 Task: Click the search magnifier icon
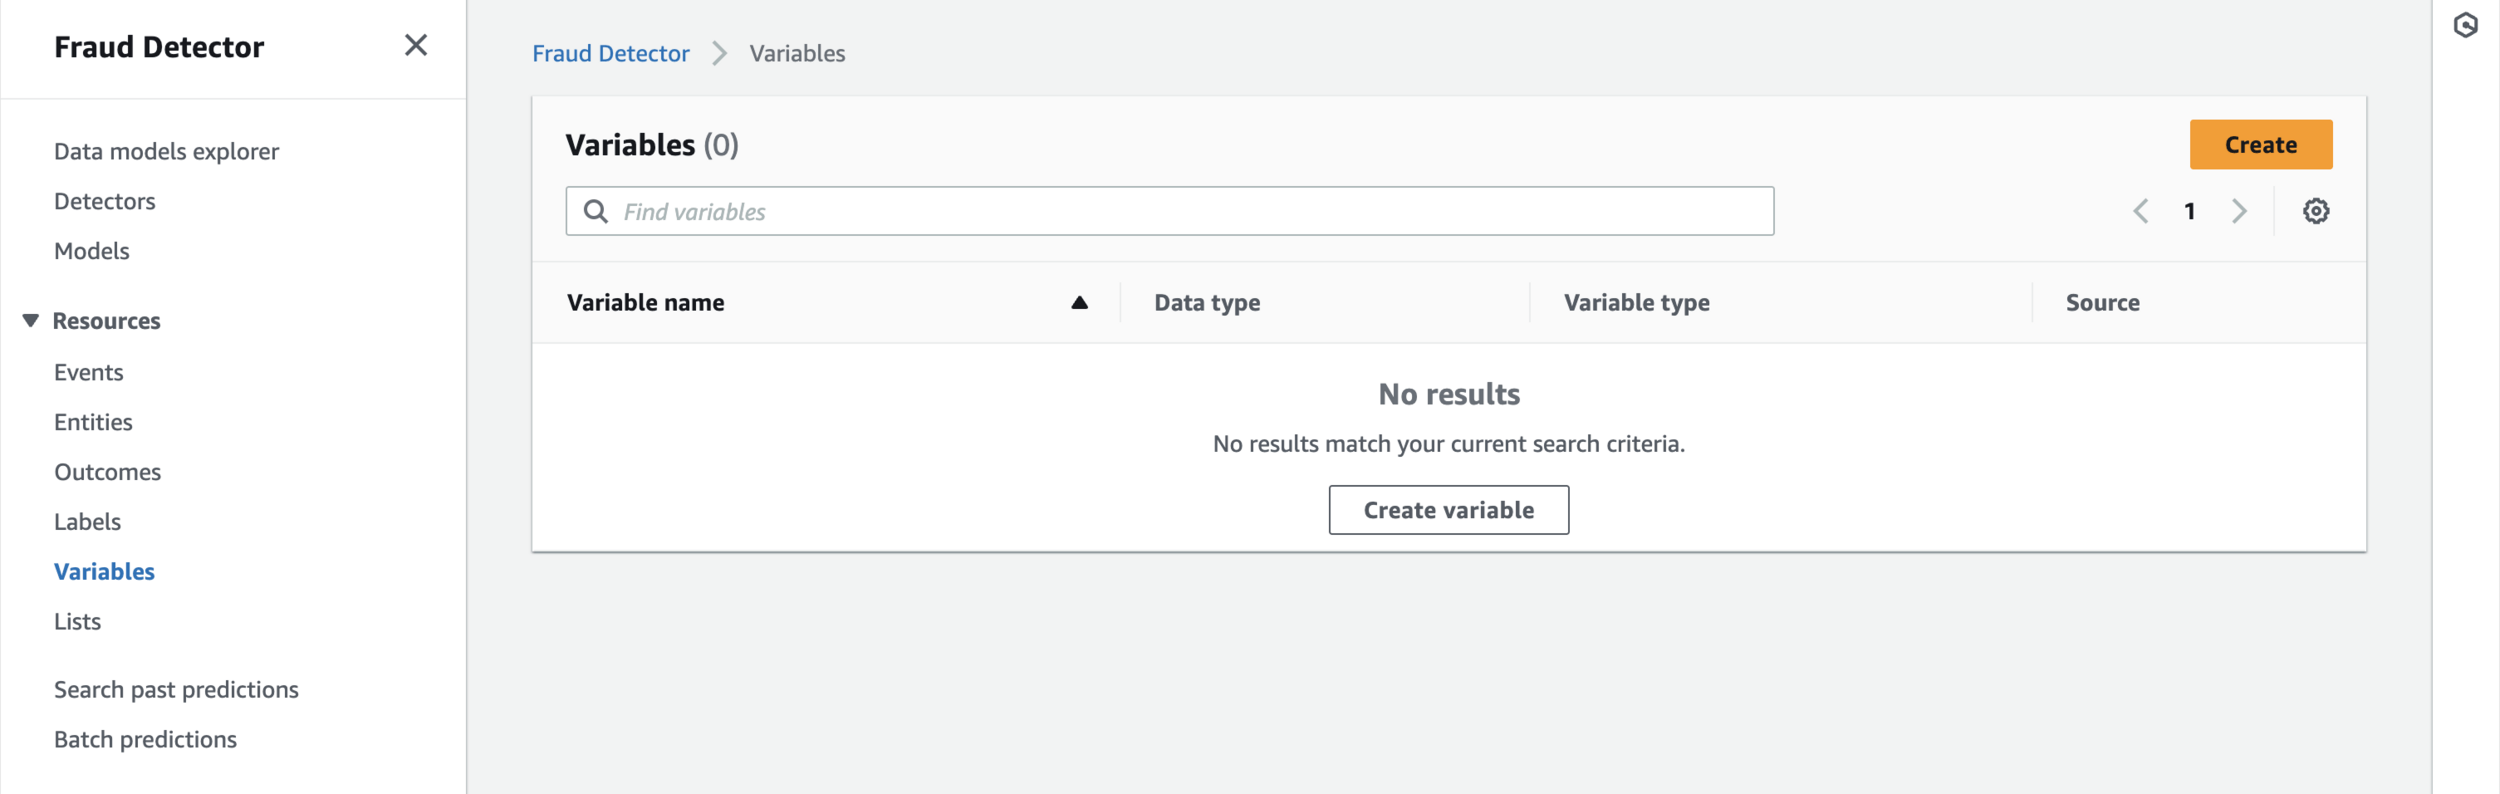click(x=596, y=211)
